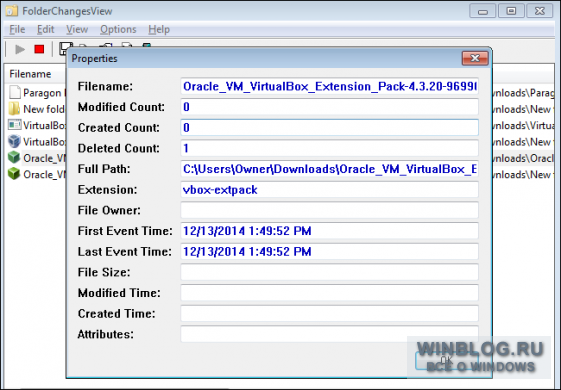Click the empty Attributes field
Image resolution: width=561 pixels, height=390 pixels.
click(x=330, y=334)
